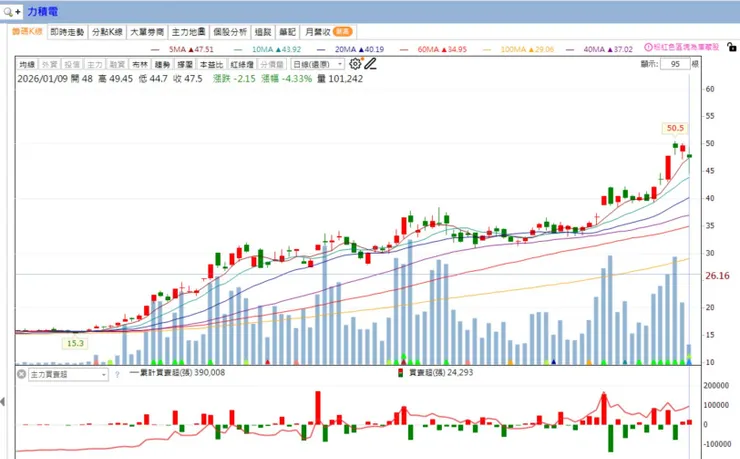The image size is (740, 459).
Task: Toggle the 外資 overlay button
Action: [x=50, y=64]
